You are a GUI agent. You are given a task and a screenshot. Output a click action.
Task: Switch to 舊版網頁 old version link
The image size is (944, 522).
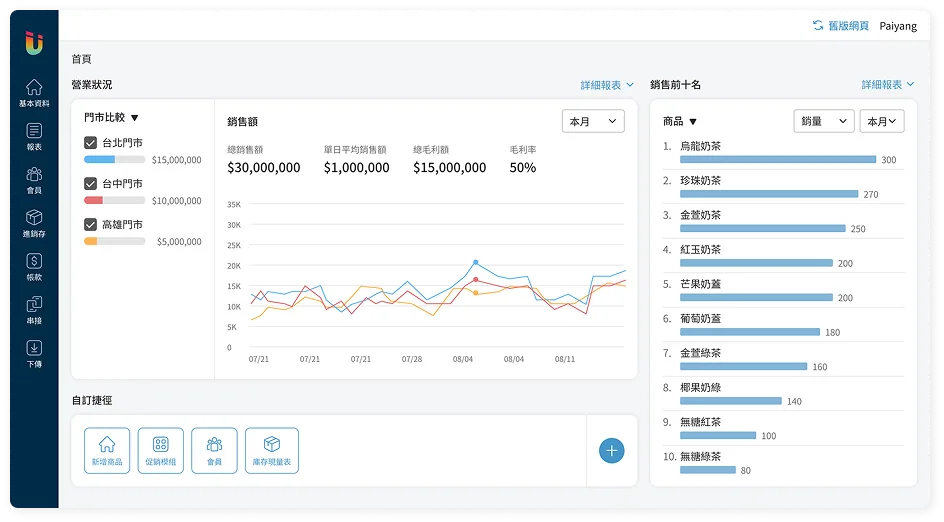pos(840,26)
